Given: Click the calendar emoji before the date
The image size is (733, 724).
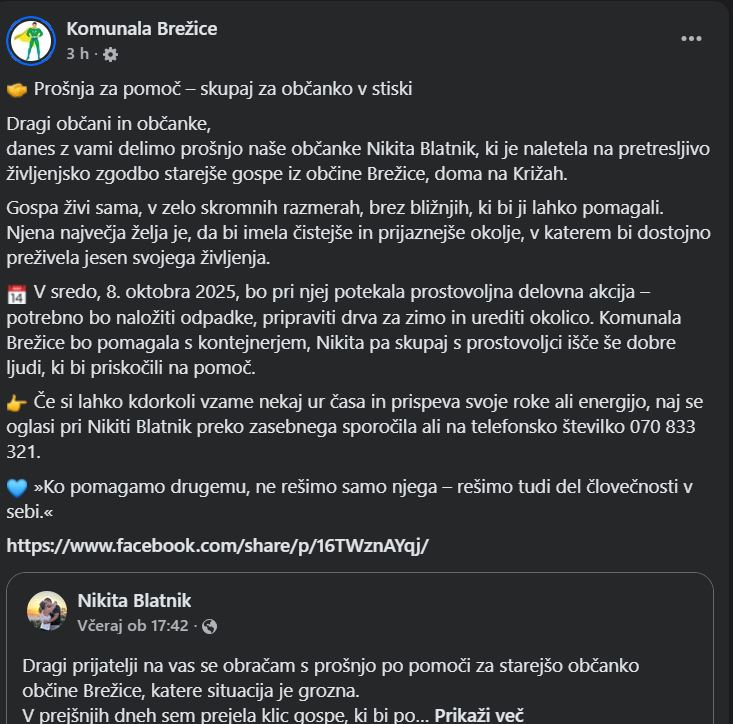Looking at the screenshot, I should coord(16,294).
